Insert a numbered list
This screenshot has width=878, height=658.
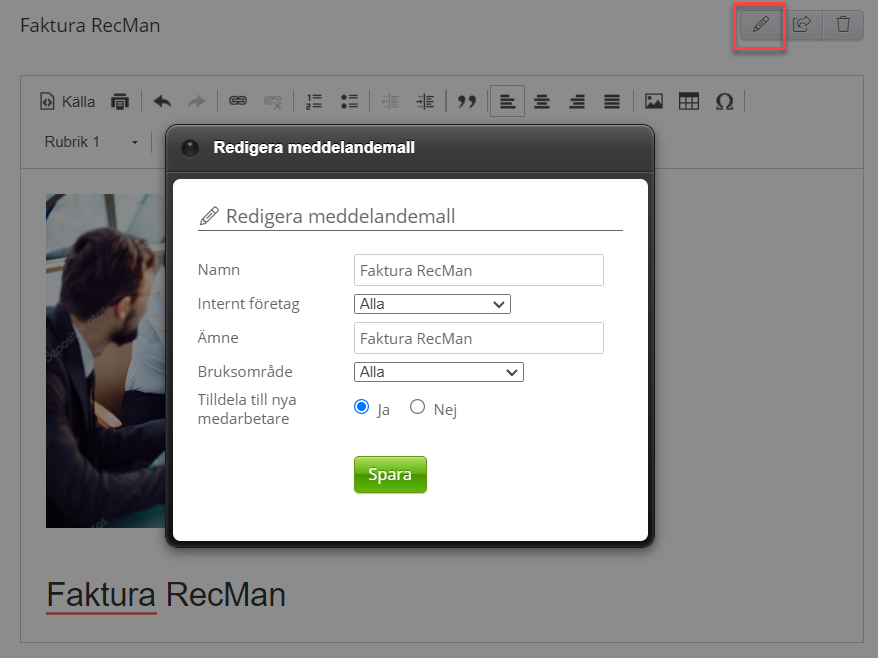click(x=314, y=101)
